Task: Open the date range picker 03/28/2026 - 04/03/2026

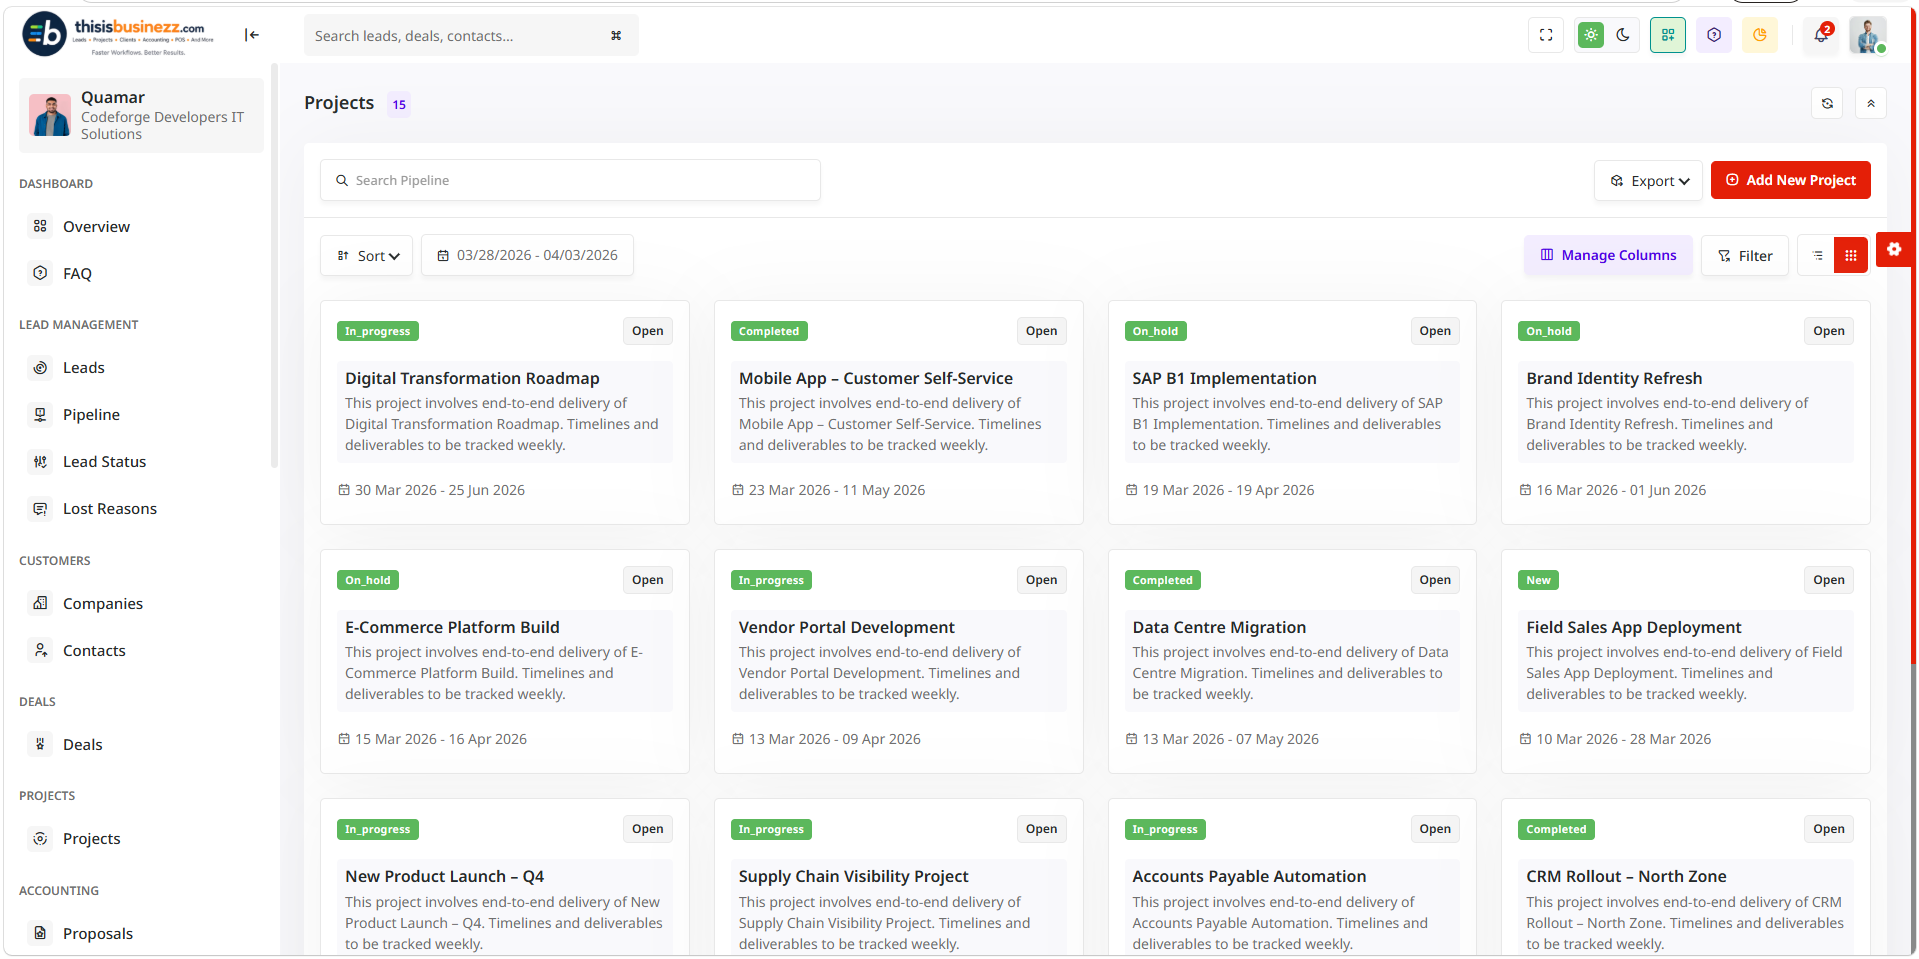Action: coord(527,255)
